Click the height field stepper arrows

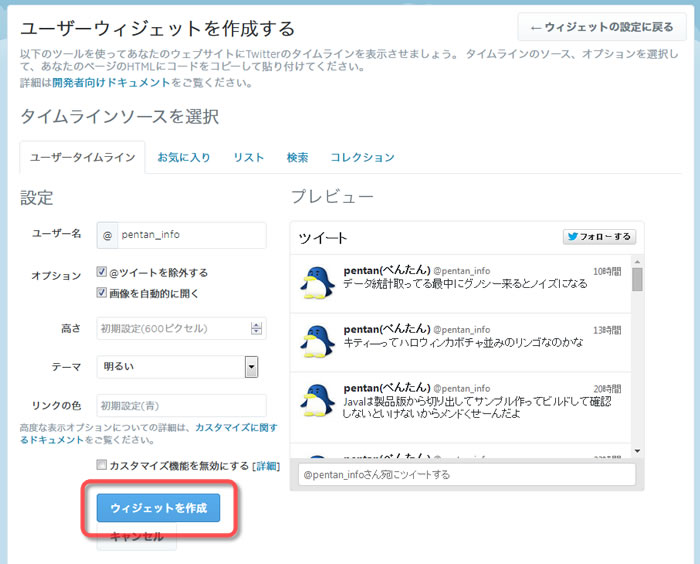257,328
